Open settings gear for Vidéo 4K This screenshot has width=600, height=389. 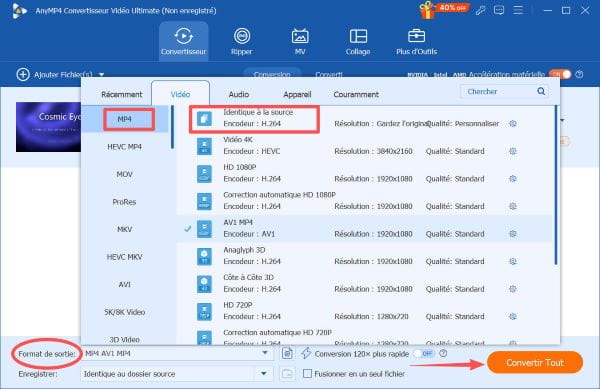(x=513, y=151)
